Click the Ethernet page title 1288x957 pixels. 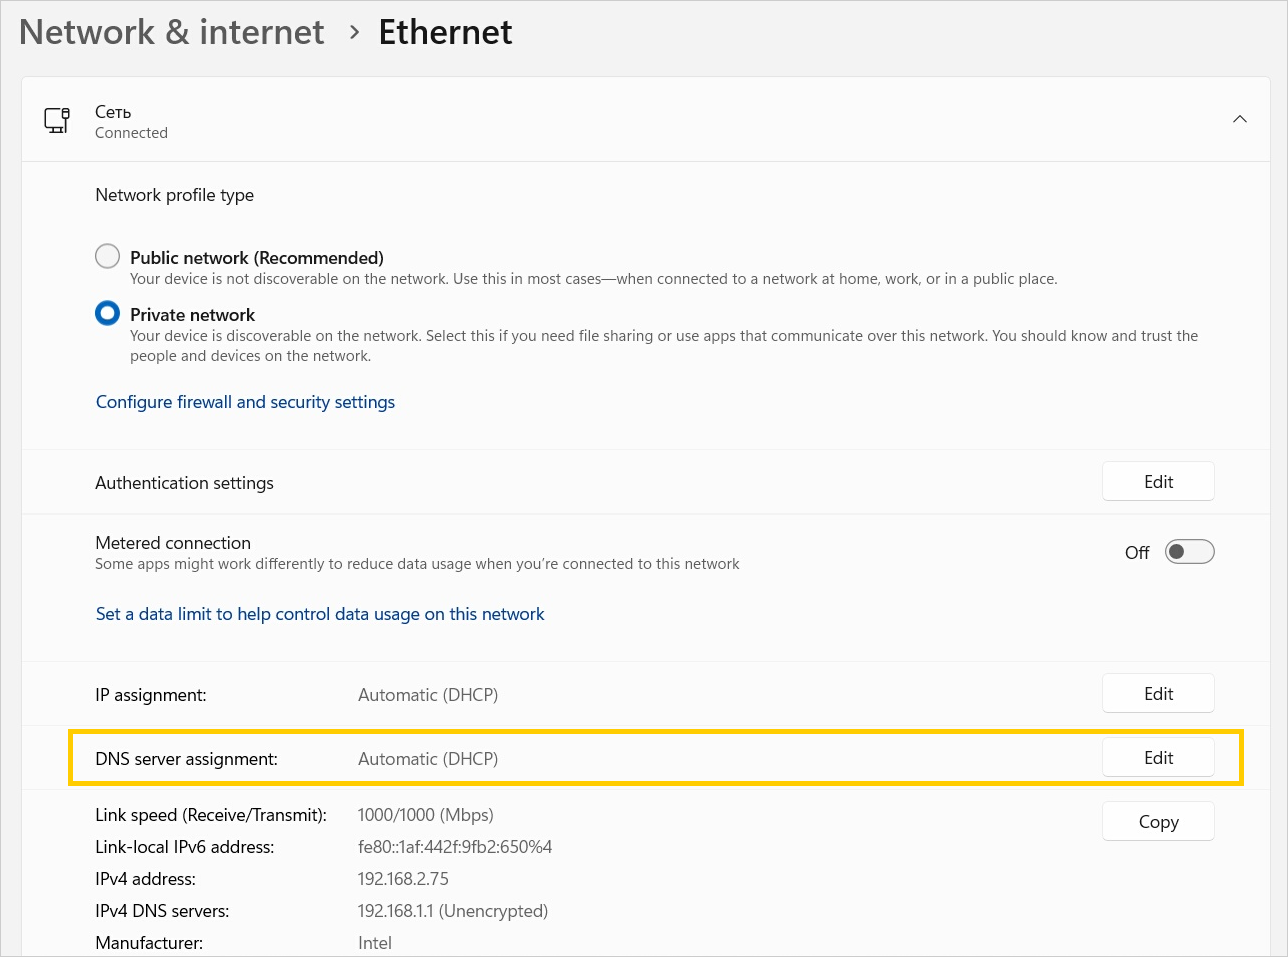(x=445, y=32)
